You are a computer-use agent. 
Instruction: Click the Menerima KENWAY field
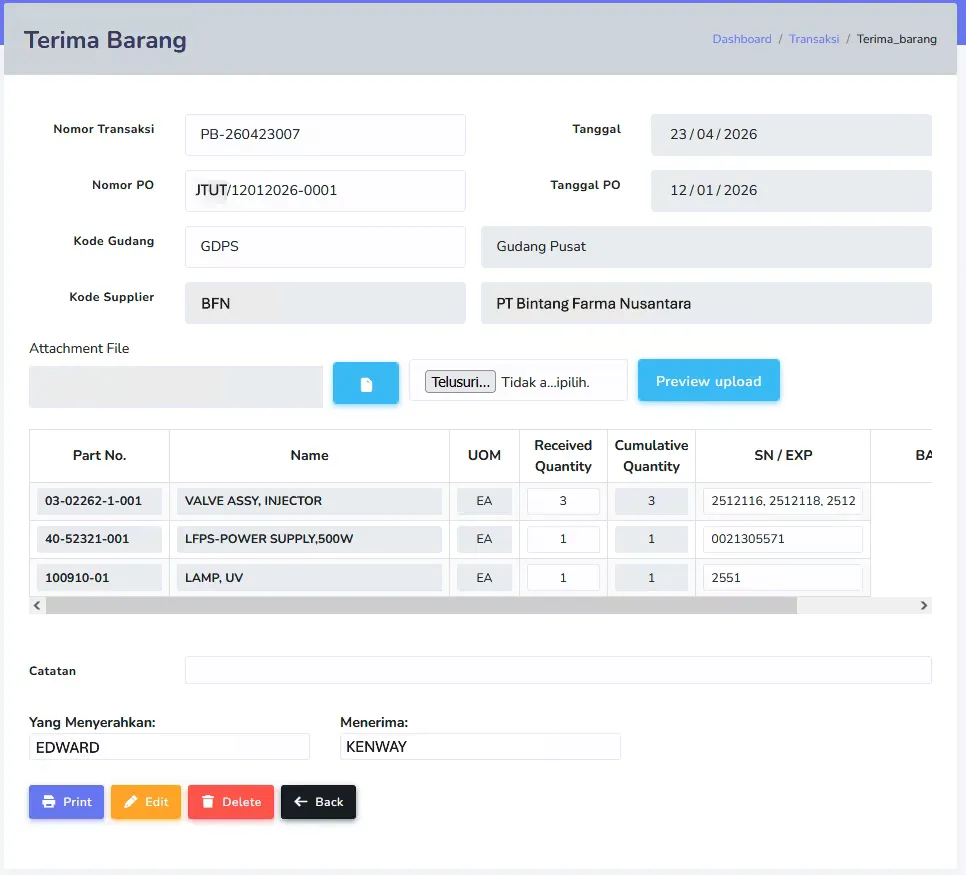tap(481, 747)
